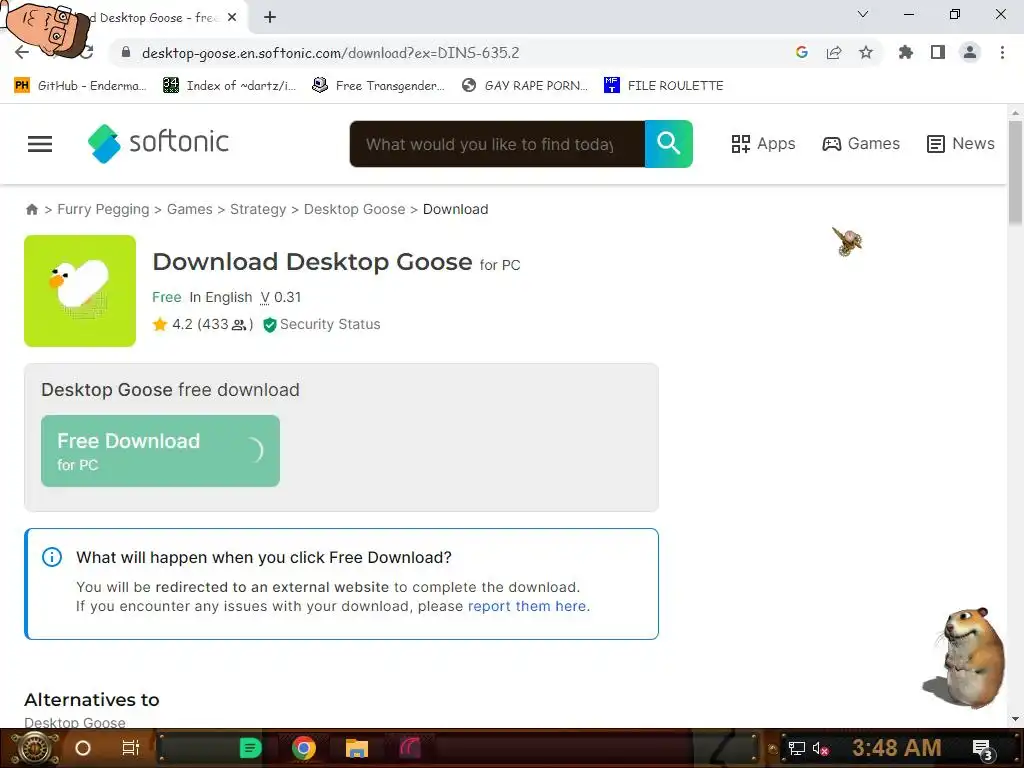Click the Free Download for PC button
1024x768 pixels.
[x=160, y=451]
